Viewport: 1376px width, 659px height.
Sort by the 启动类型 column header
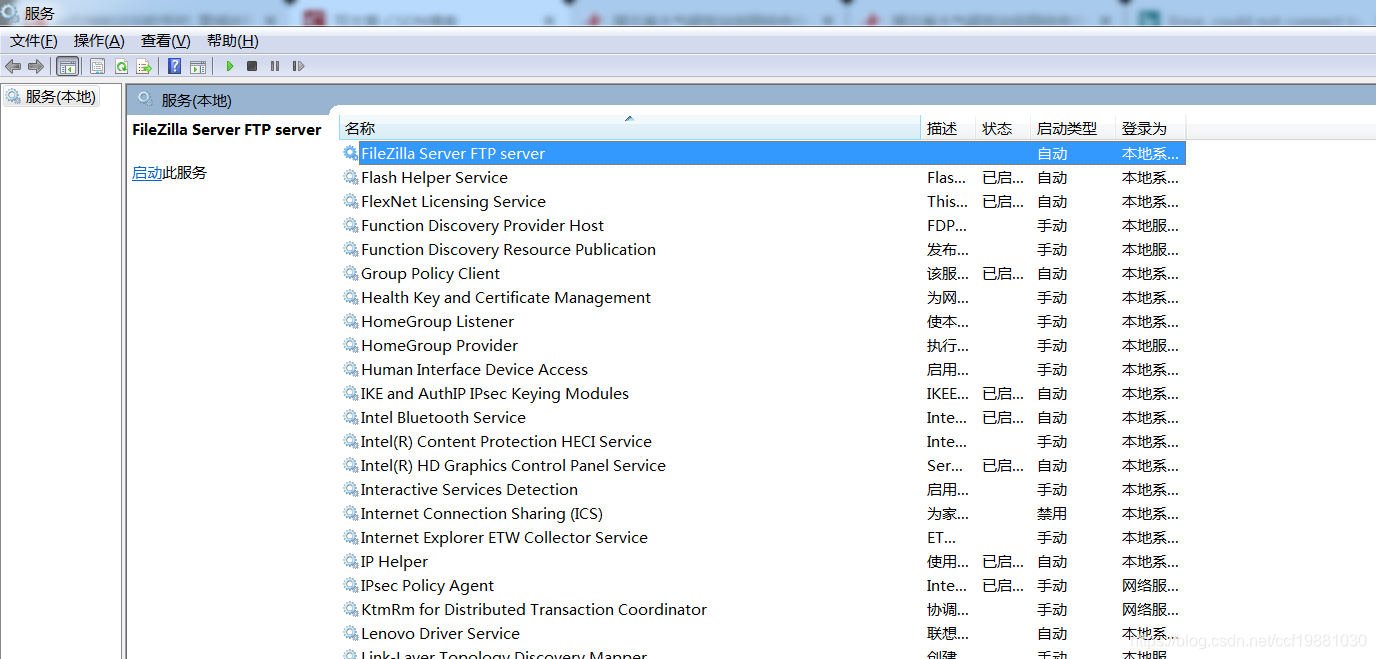pyautogui.click(x=1073, y=128)
